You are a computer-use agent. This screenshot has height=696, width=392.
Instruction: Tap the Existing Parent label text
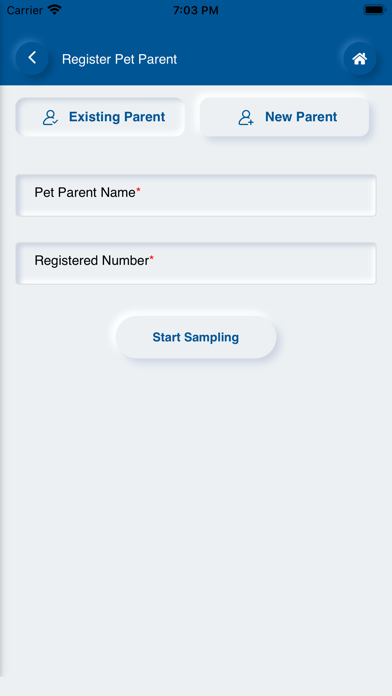(x=117, y=117)
